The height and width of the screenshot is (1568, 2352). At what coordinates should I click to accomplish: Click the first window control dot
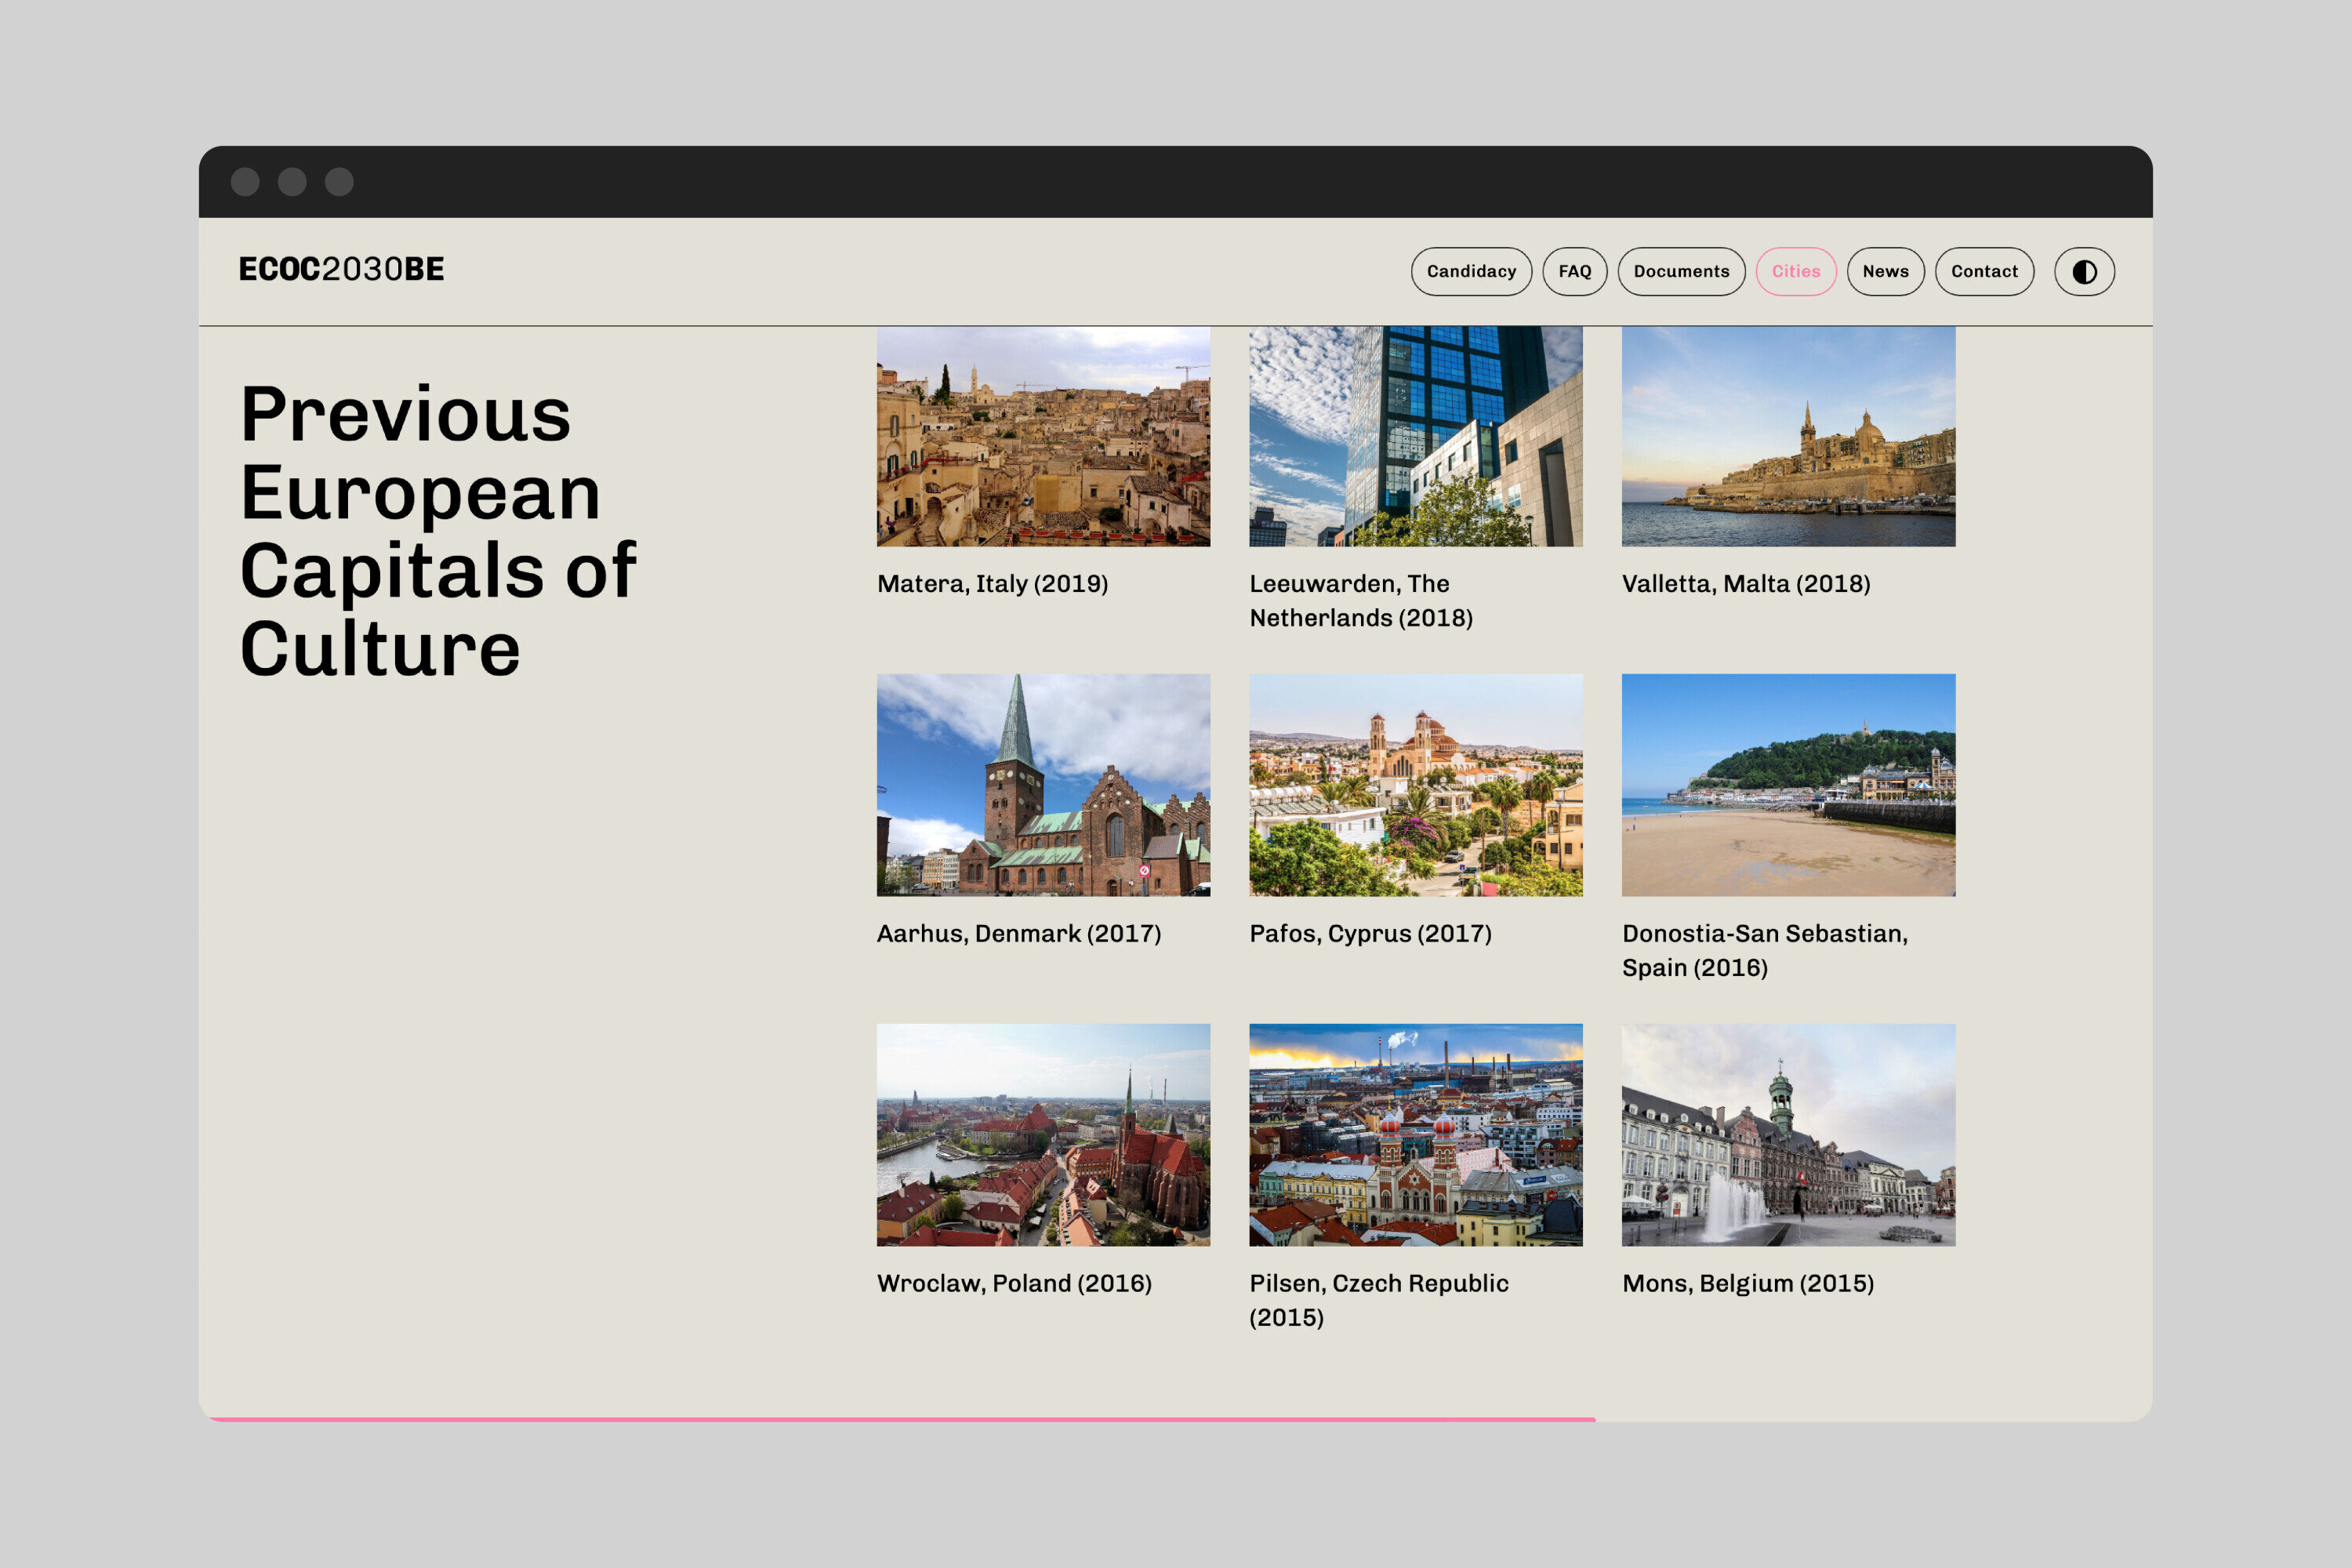tap(245, 182)
